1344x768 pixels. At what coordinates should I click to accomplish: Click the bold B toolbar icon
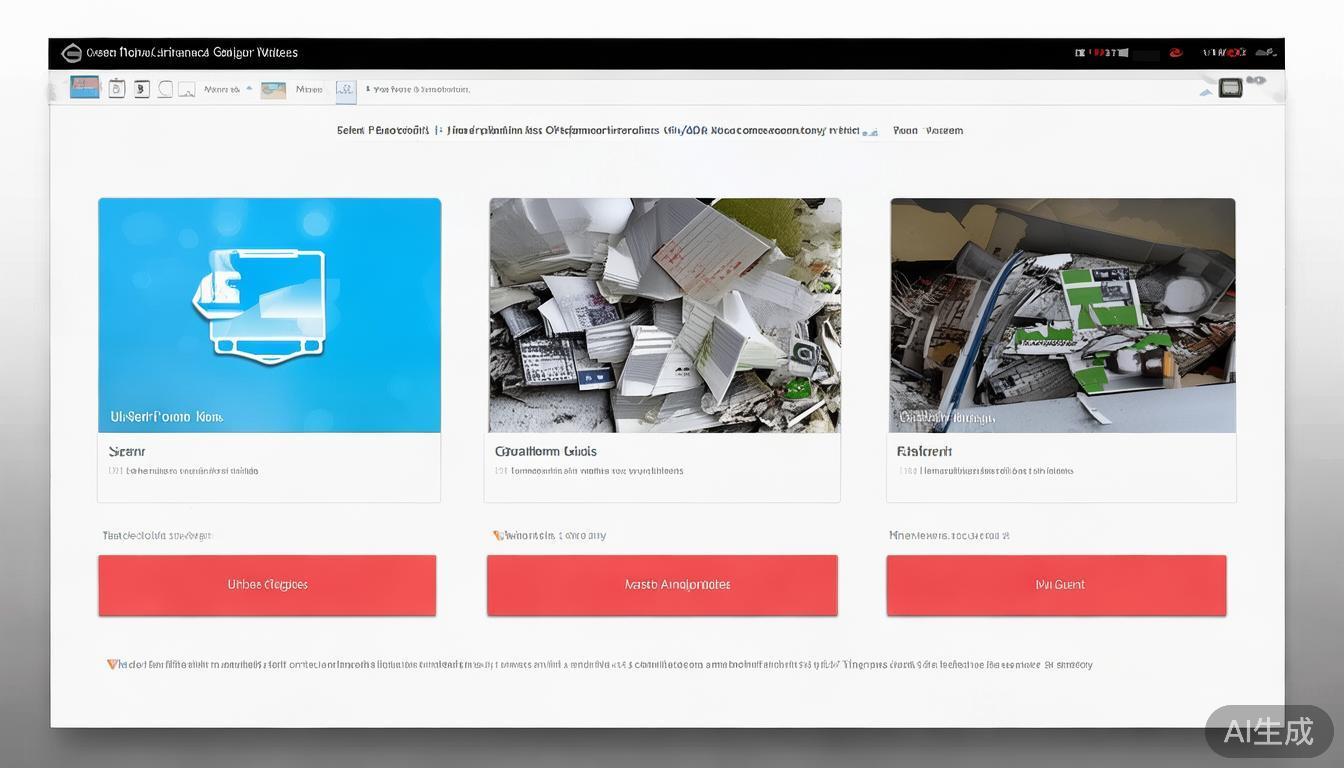click(x=141, y=89)
